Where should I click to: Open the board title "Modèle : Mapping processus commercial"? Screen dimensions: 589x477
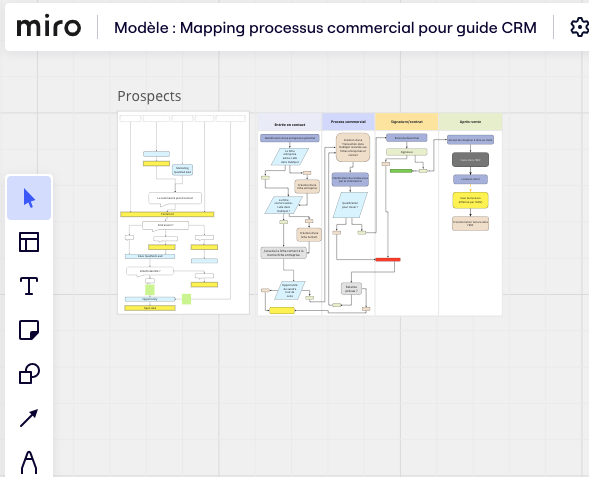325,28
